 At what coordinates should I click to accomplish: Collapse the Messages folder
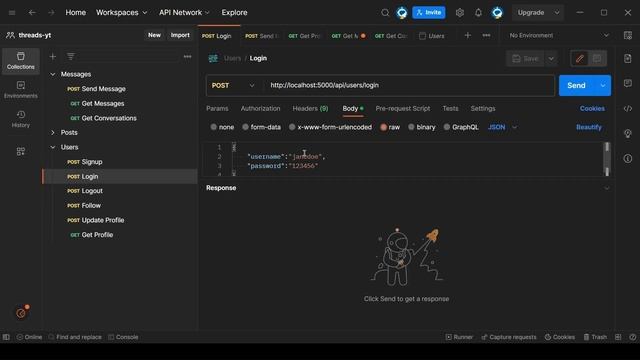tap(53, 74)
